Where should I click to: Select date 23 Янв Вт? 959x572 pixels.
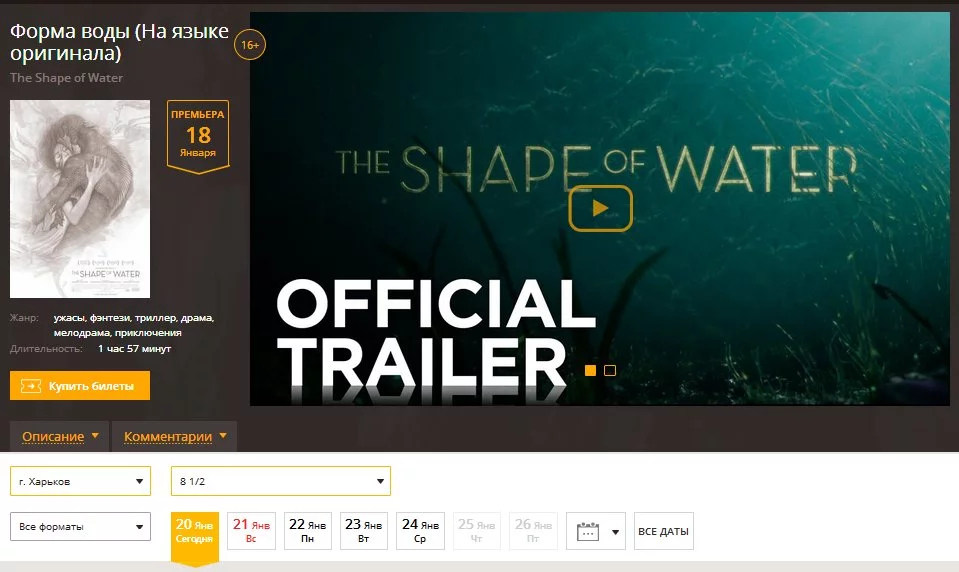[x=364, y=531]
